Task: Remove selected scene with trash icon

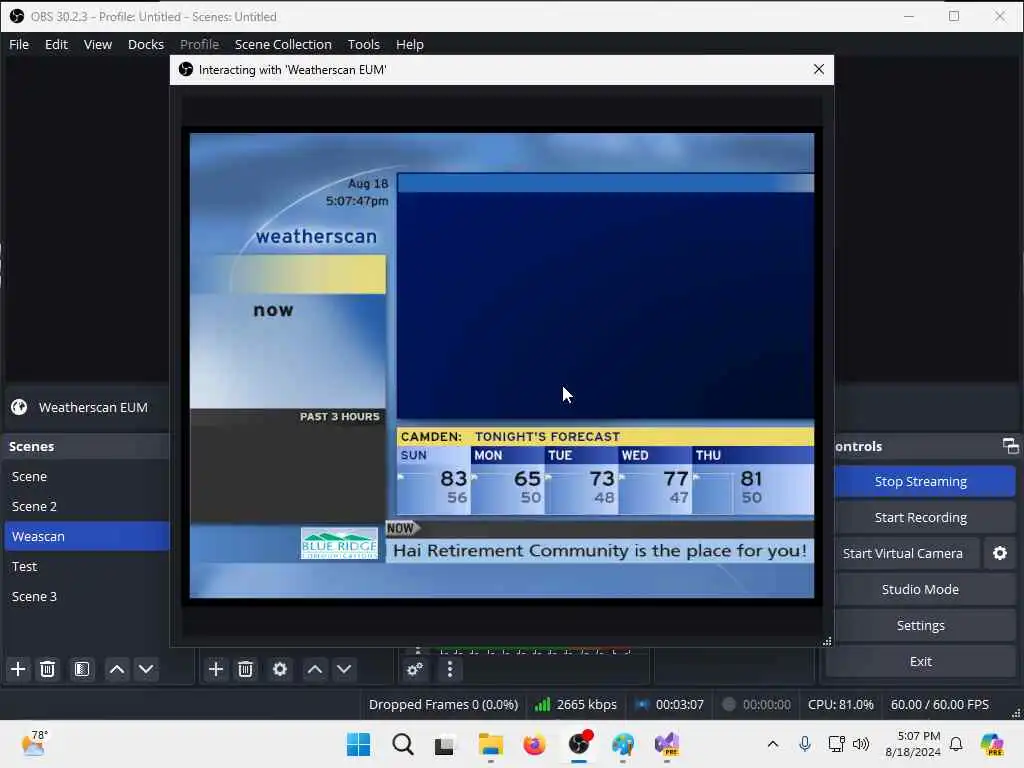Action: coord(47,669)
